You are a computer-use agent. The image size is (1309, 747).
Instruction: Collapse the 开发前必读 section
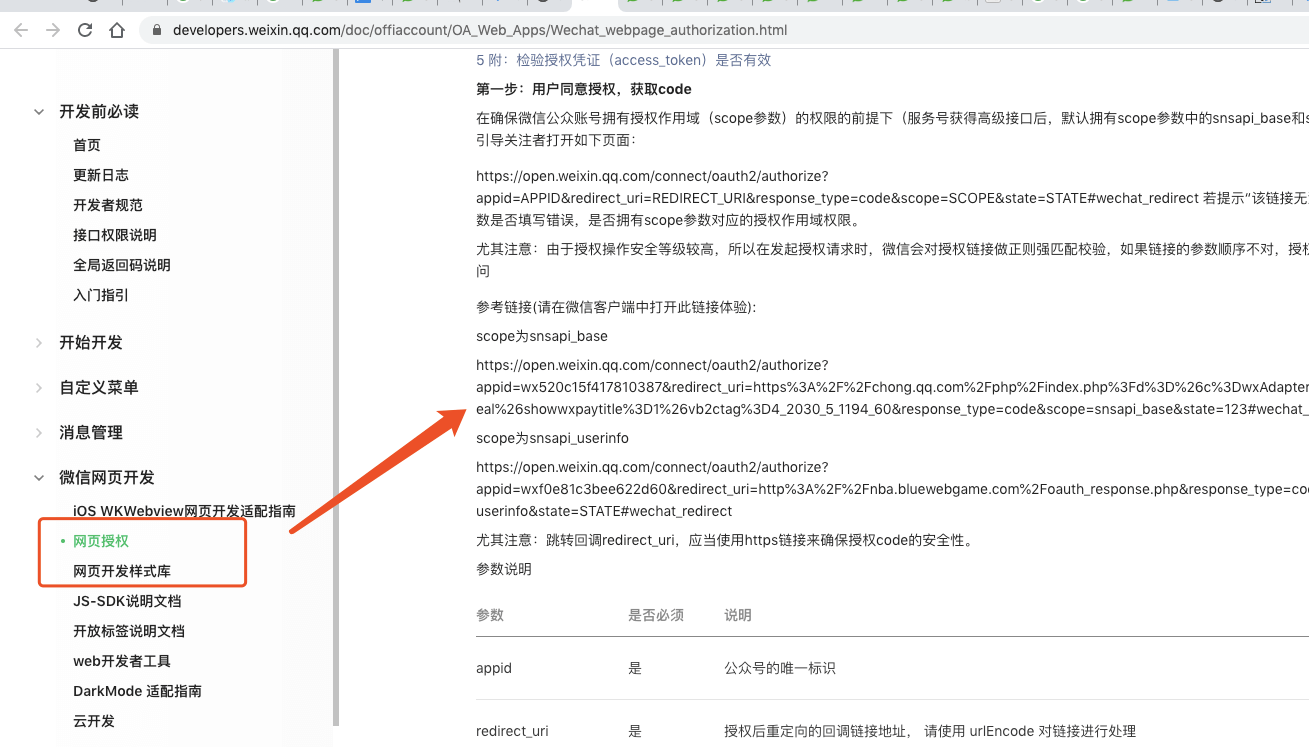click(x=39, y=112)
